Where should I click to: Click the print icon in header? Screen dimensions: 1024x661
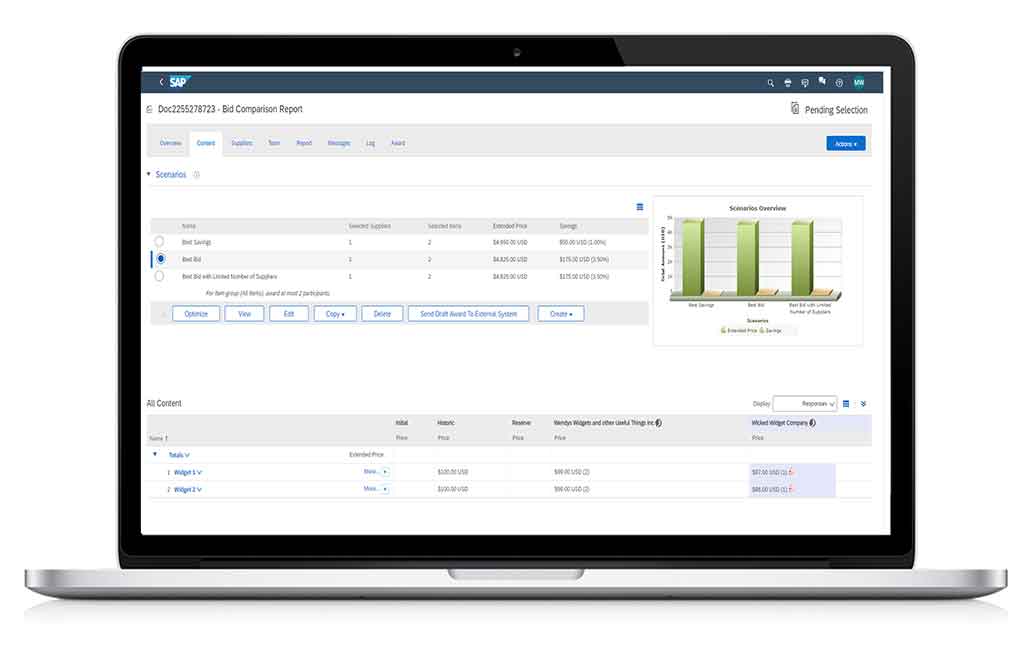788,83
